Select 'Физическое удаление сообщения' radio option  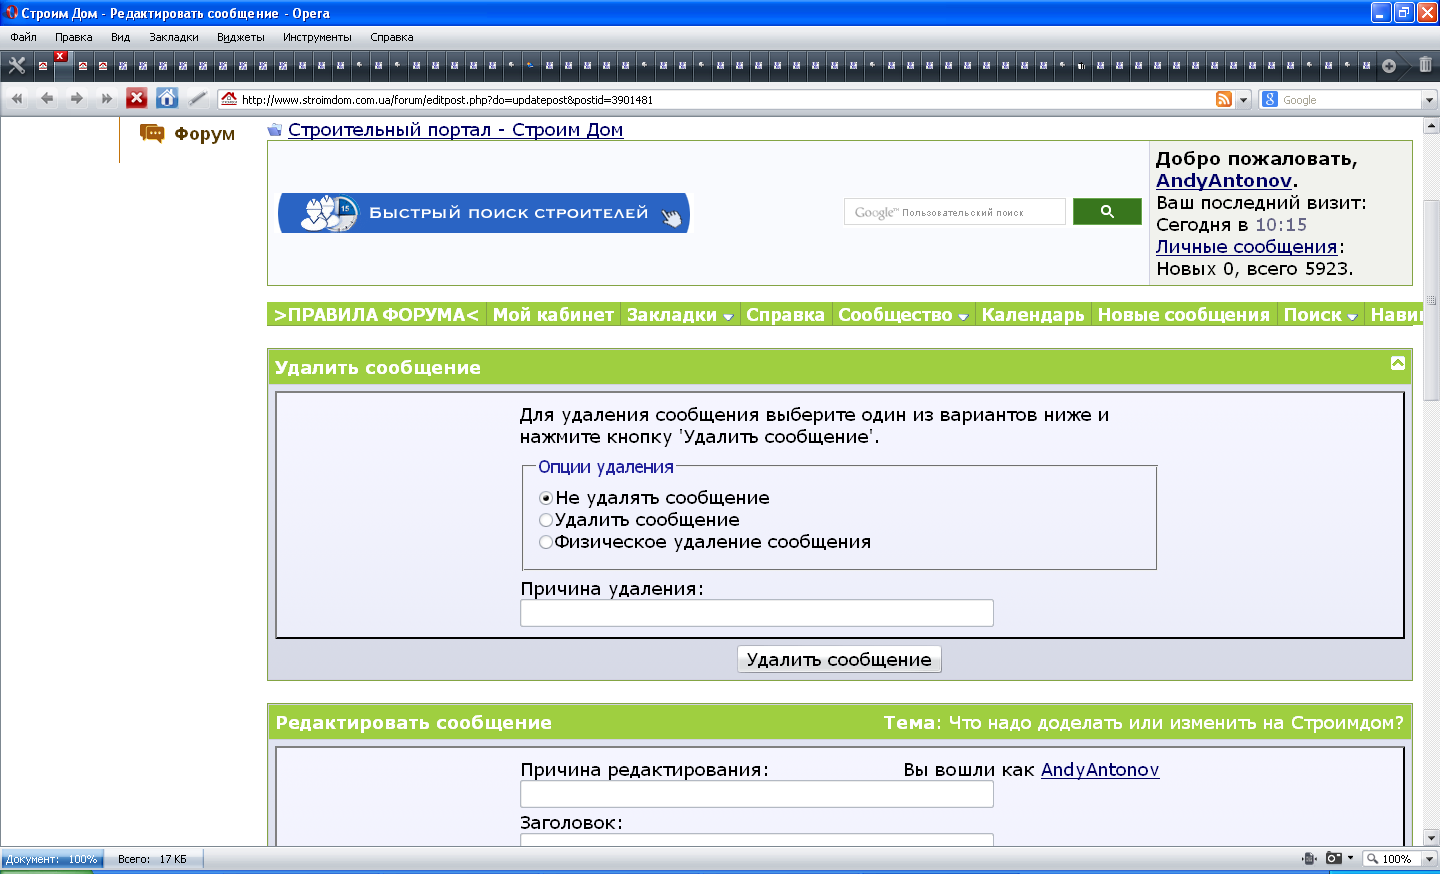(x=546, y=542)
